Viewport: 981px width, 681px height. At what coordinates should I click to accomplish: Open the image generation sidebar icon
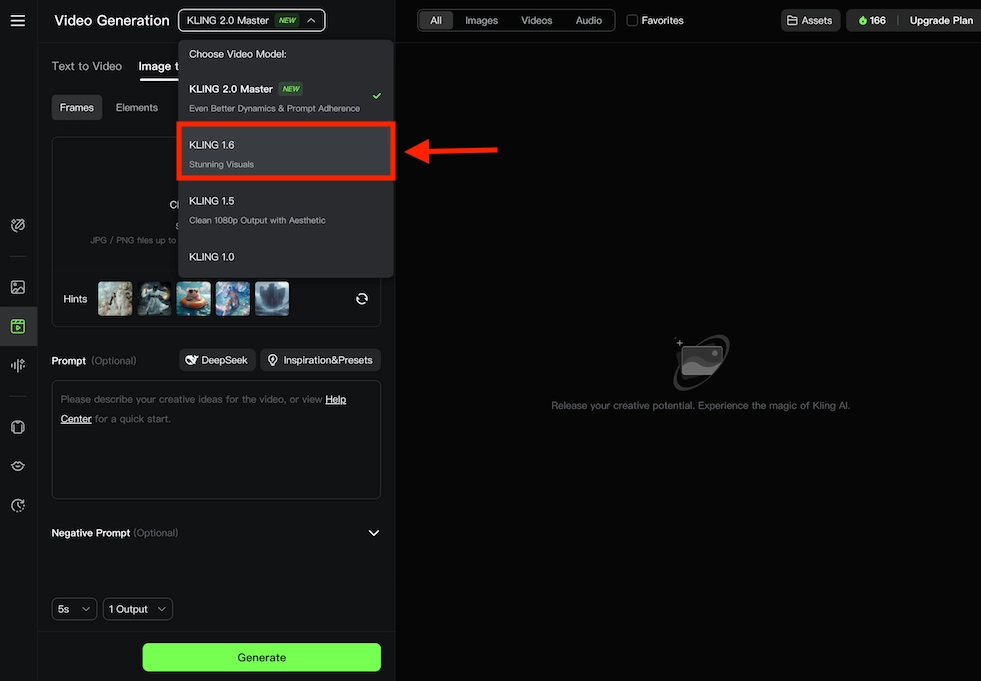click(x=18, y=287)
